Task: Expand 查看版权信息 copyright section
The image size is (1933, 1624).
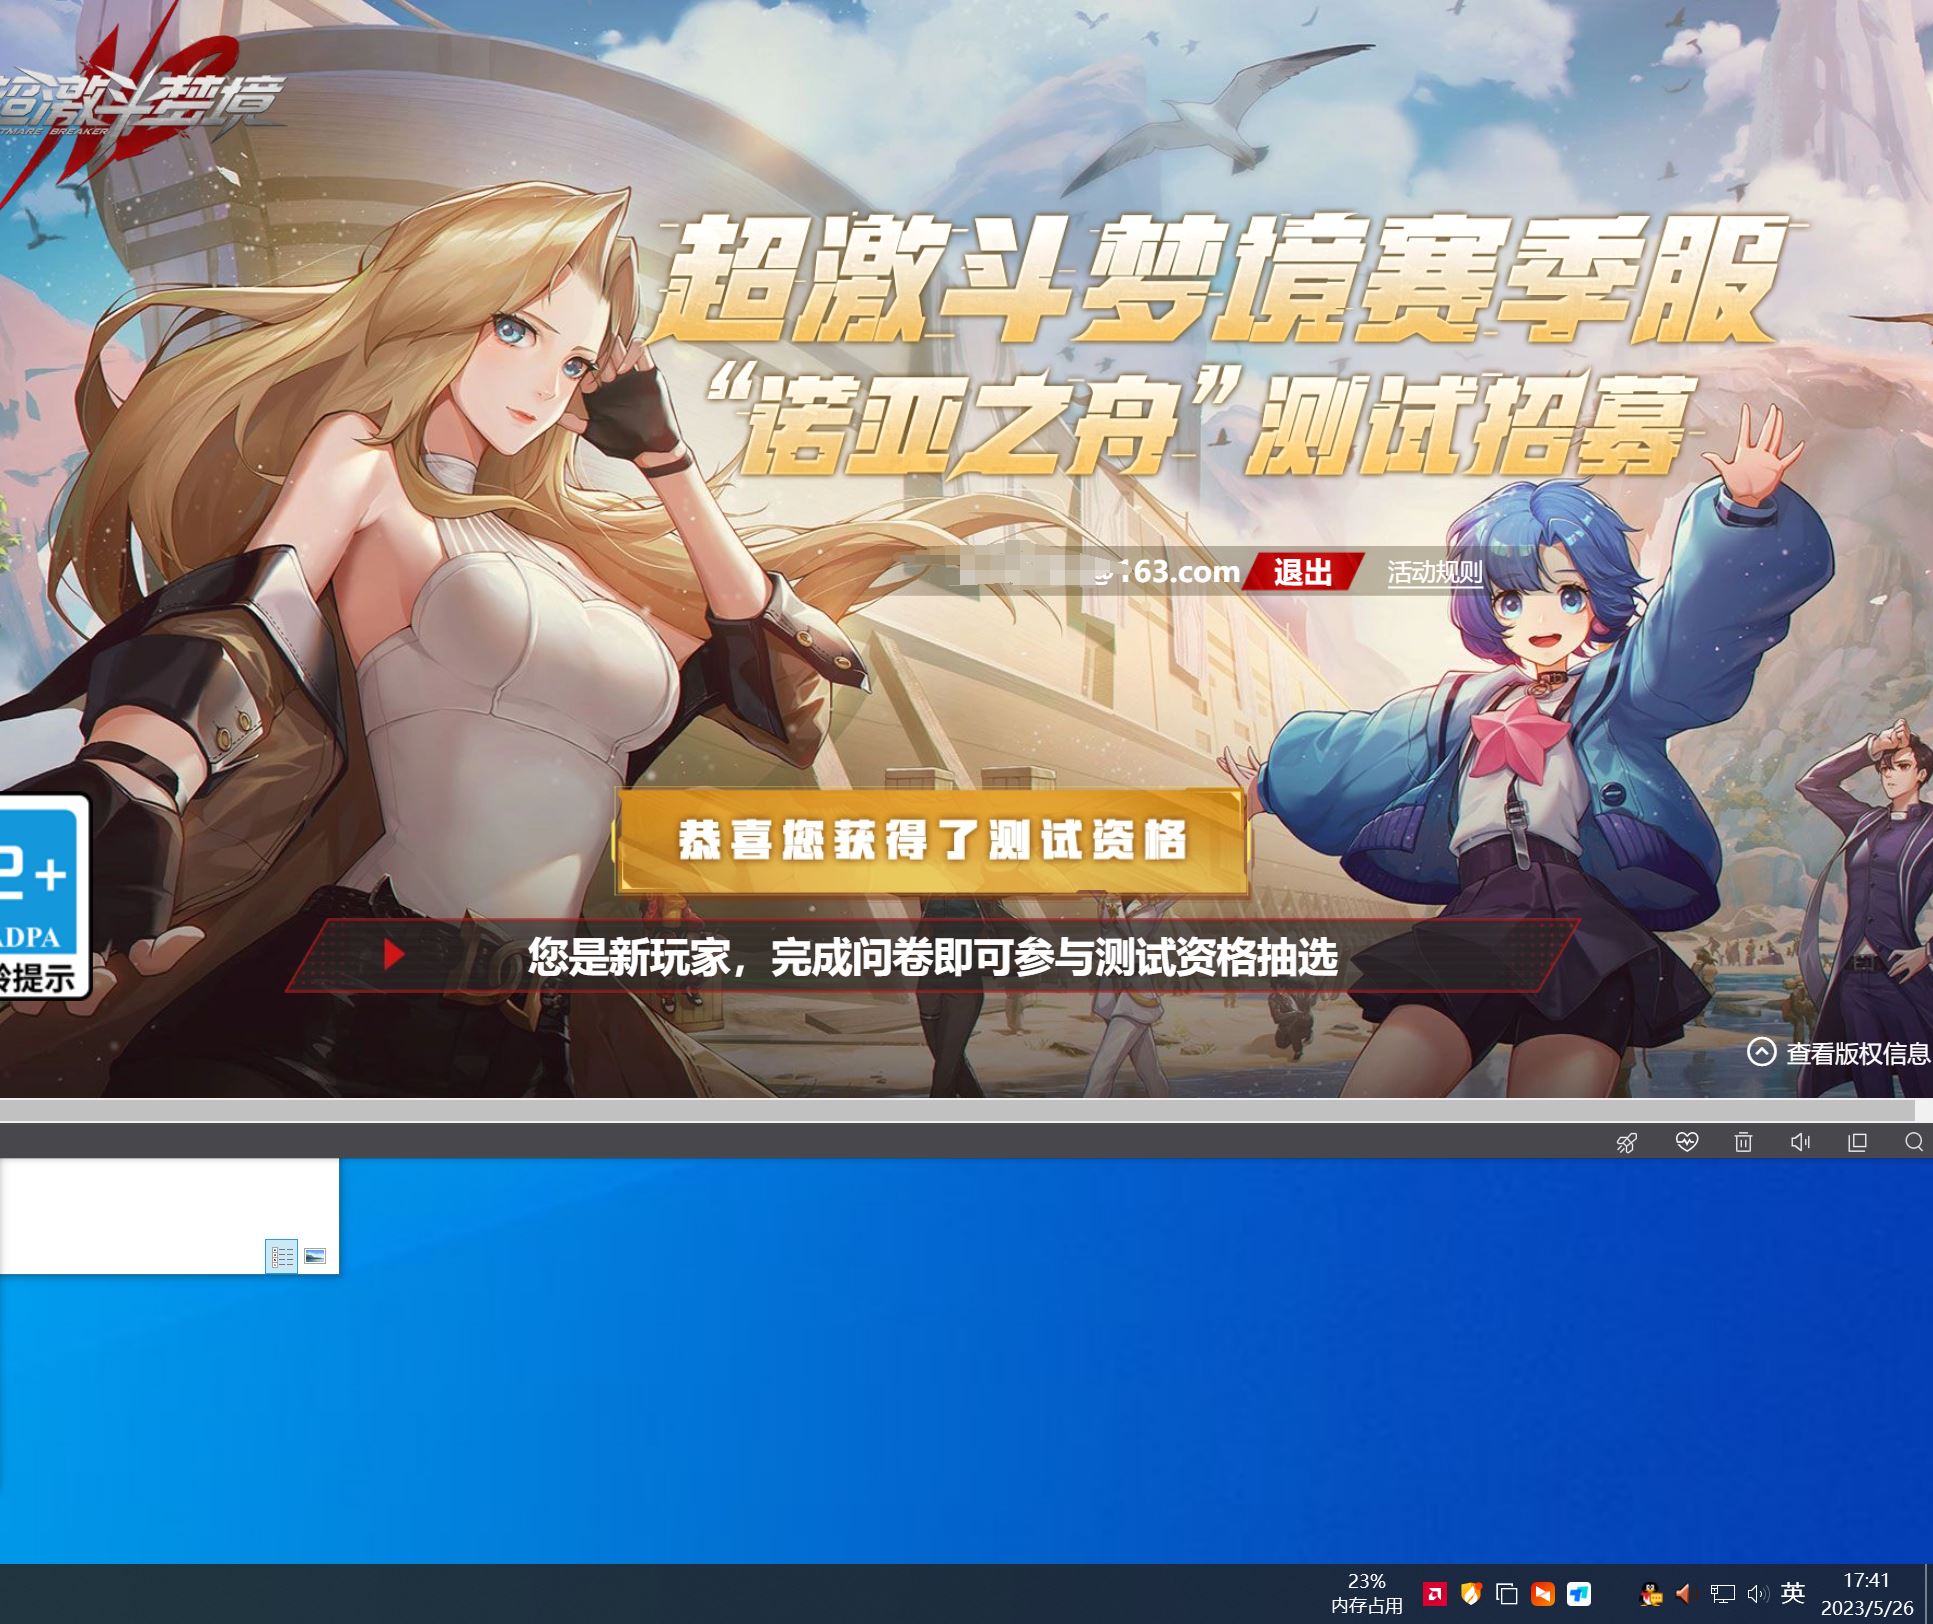Action: point(1838,1052)
